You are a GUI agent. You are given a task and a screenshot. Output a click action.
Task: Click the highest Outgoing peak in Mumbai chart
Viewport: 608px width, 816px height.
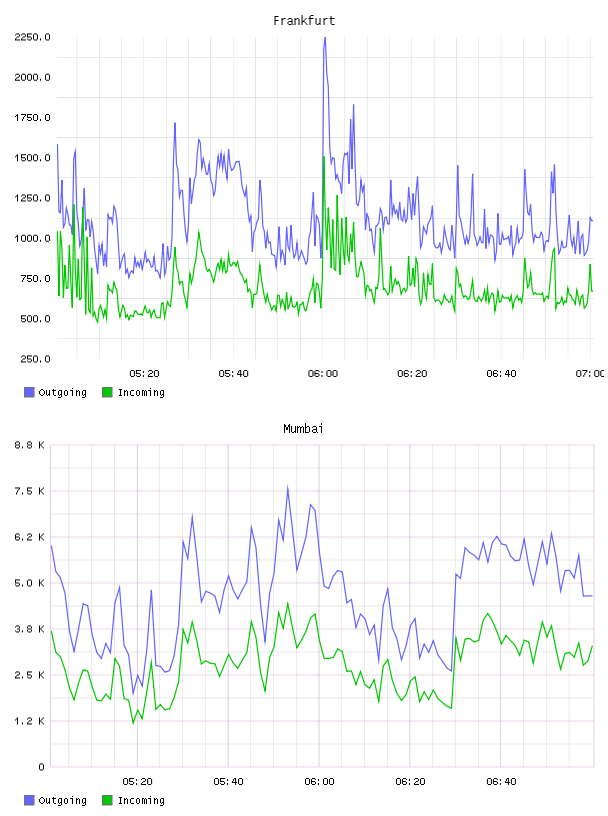click(287, 488)
